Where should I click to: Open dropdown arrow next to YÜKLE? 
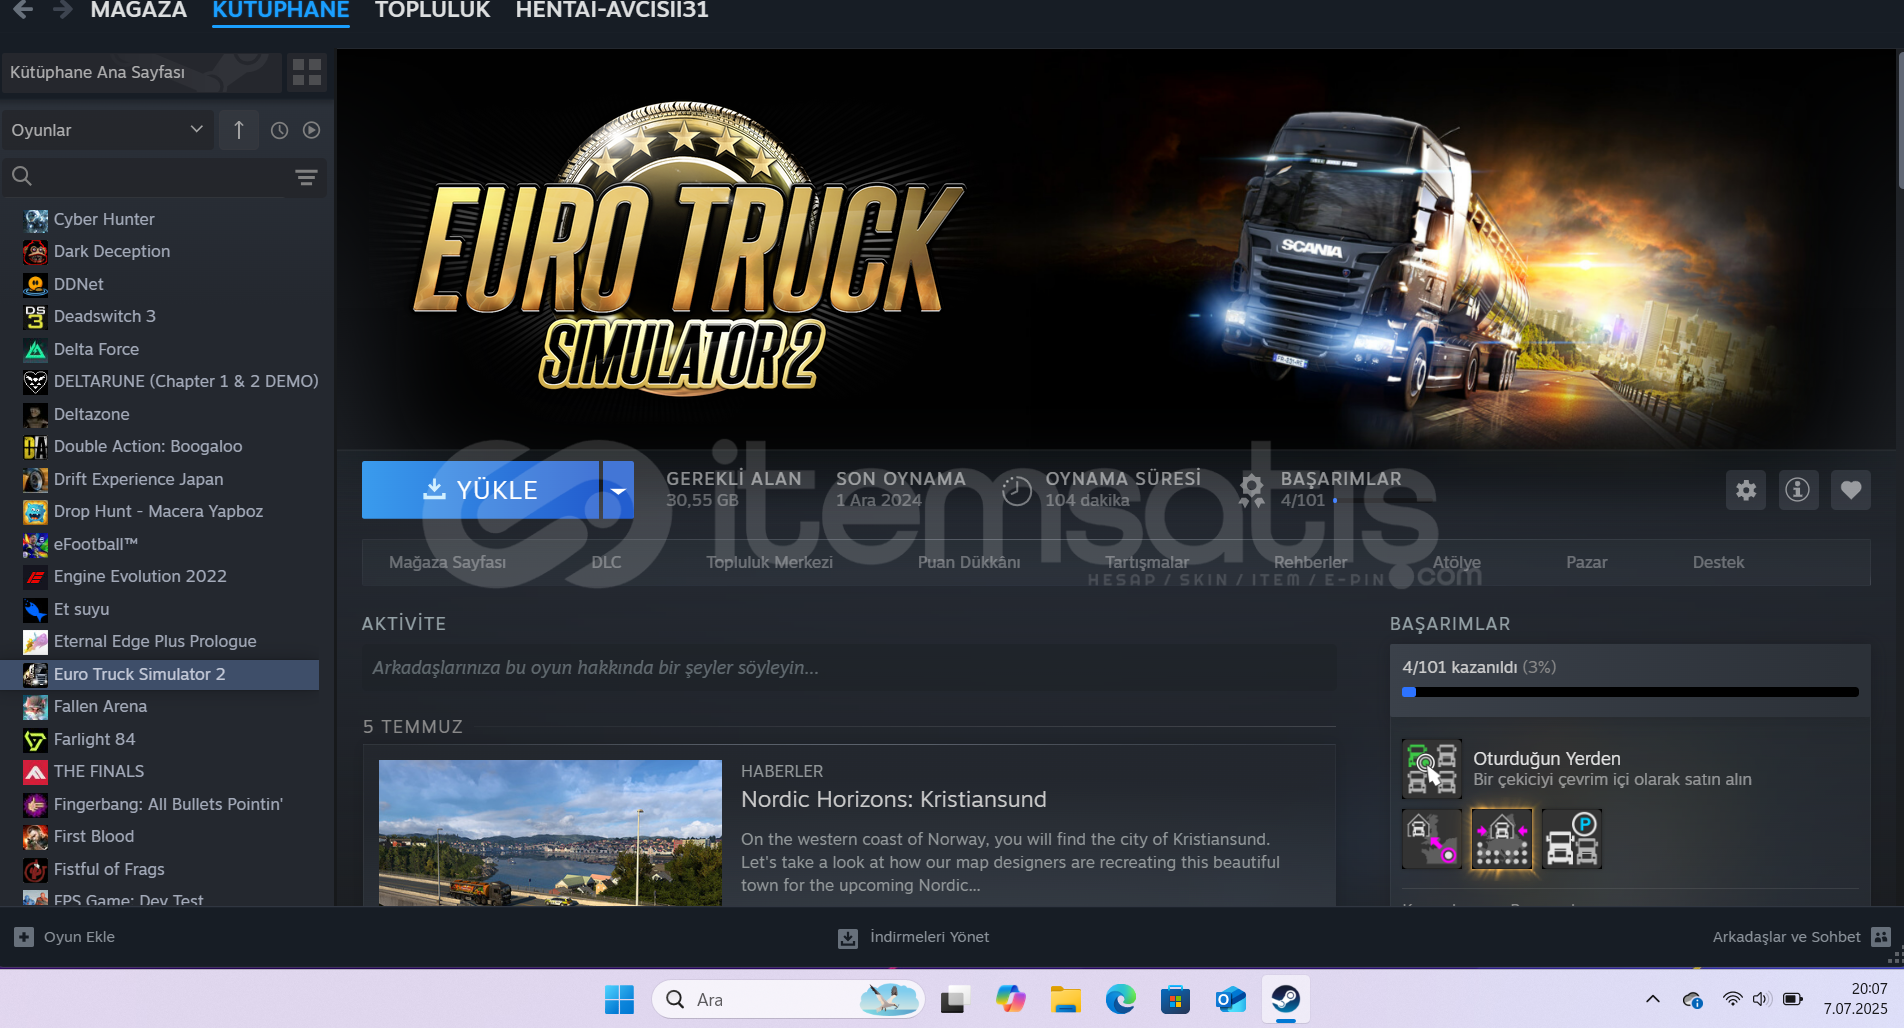(x=618, y=490)
